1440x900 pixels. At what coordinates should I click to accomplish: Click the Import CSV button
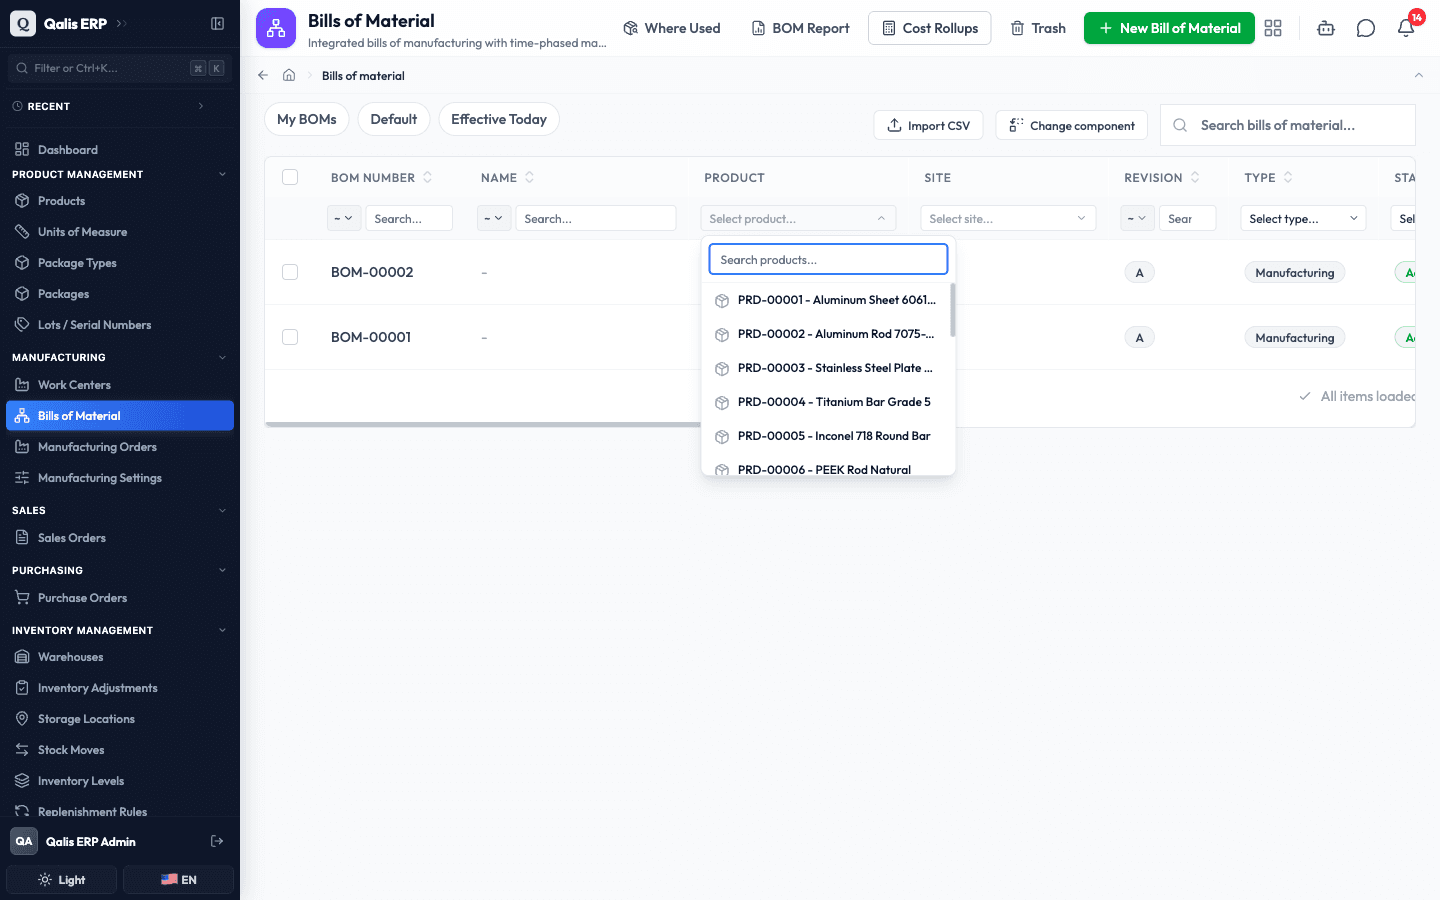tap(929, 125)
